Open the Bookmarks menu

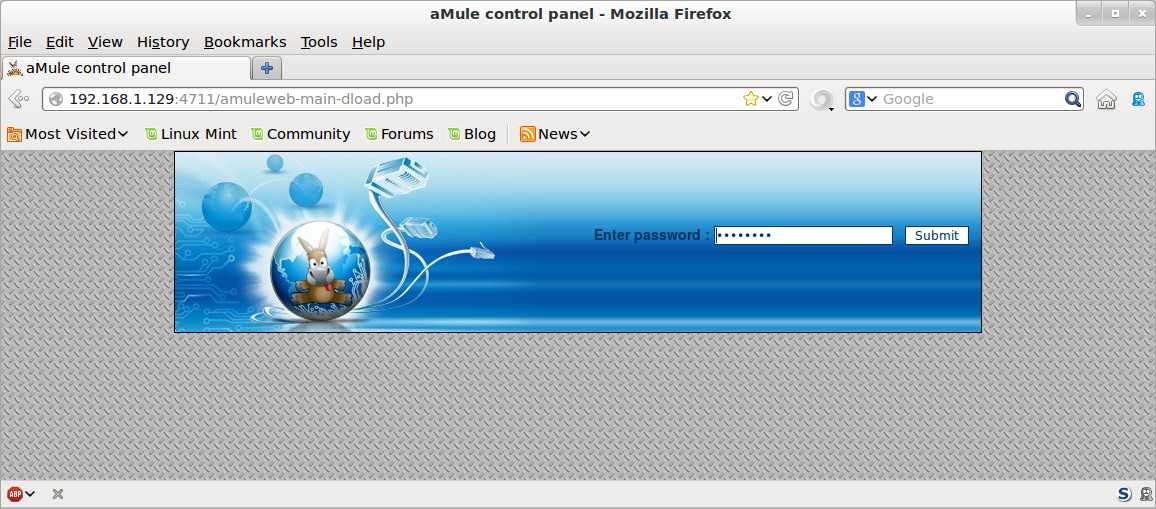[x=245, y=42]
